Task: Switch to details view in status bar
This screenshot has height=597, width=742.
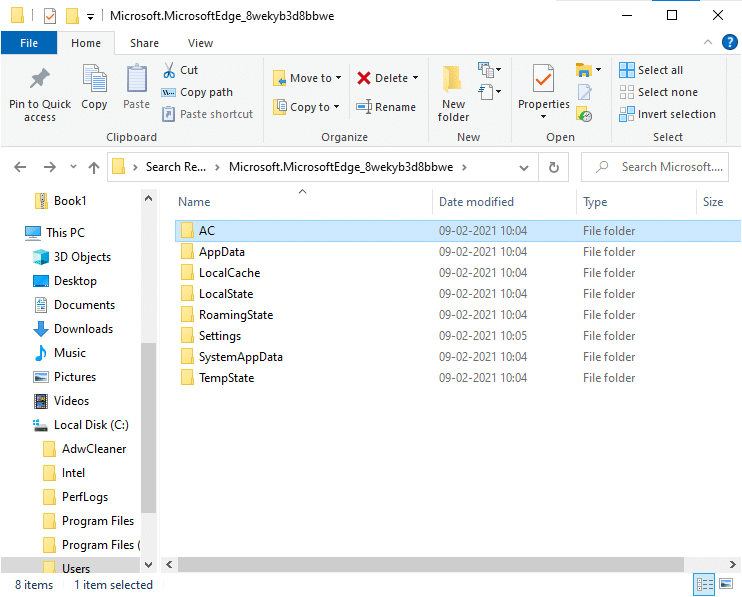Action: click(x=703, y=585)
